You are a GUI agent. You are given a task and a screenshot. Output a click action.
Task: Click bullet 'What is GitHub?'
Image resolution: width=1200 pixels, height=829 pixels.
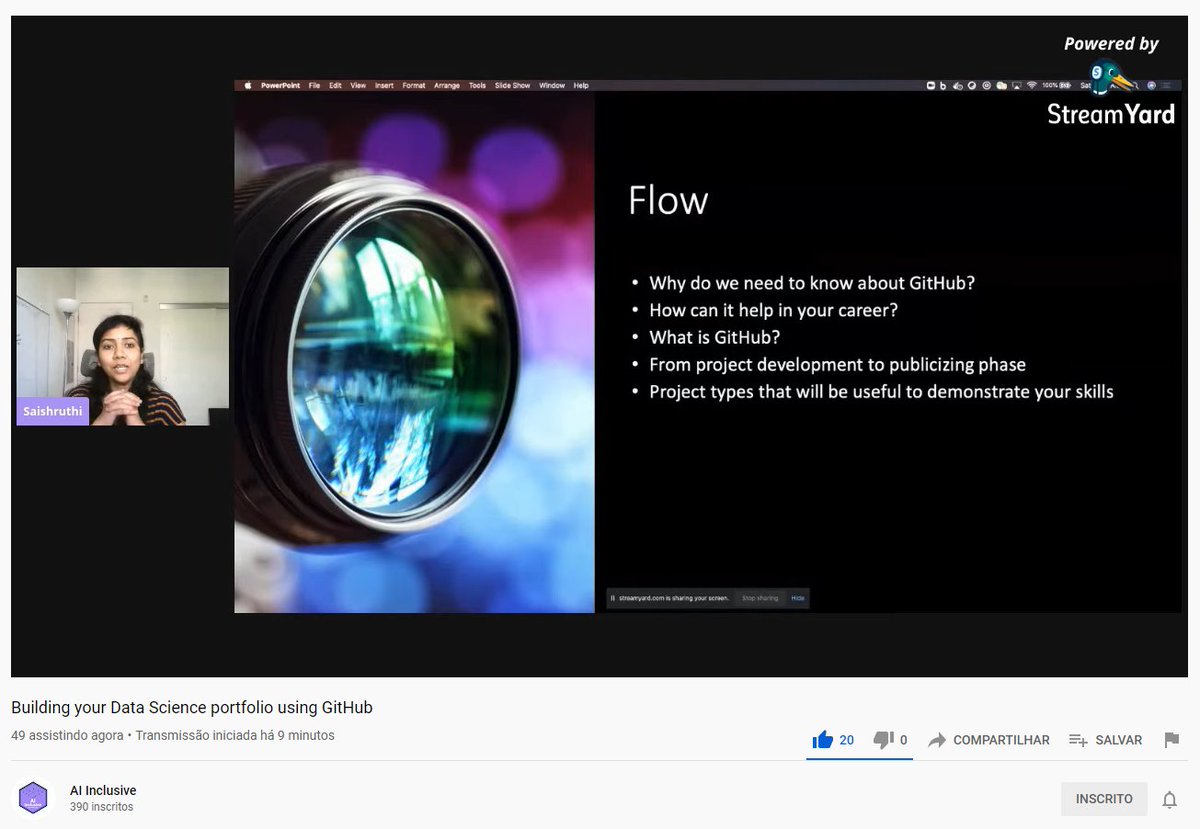pos(714,337)
